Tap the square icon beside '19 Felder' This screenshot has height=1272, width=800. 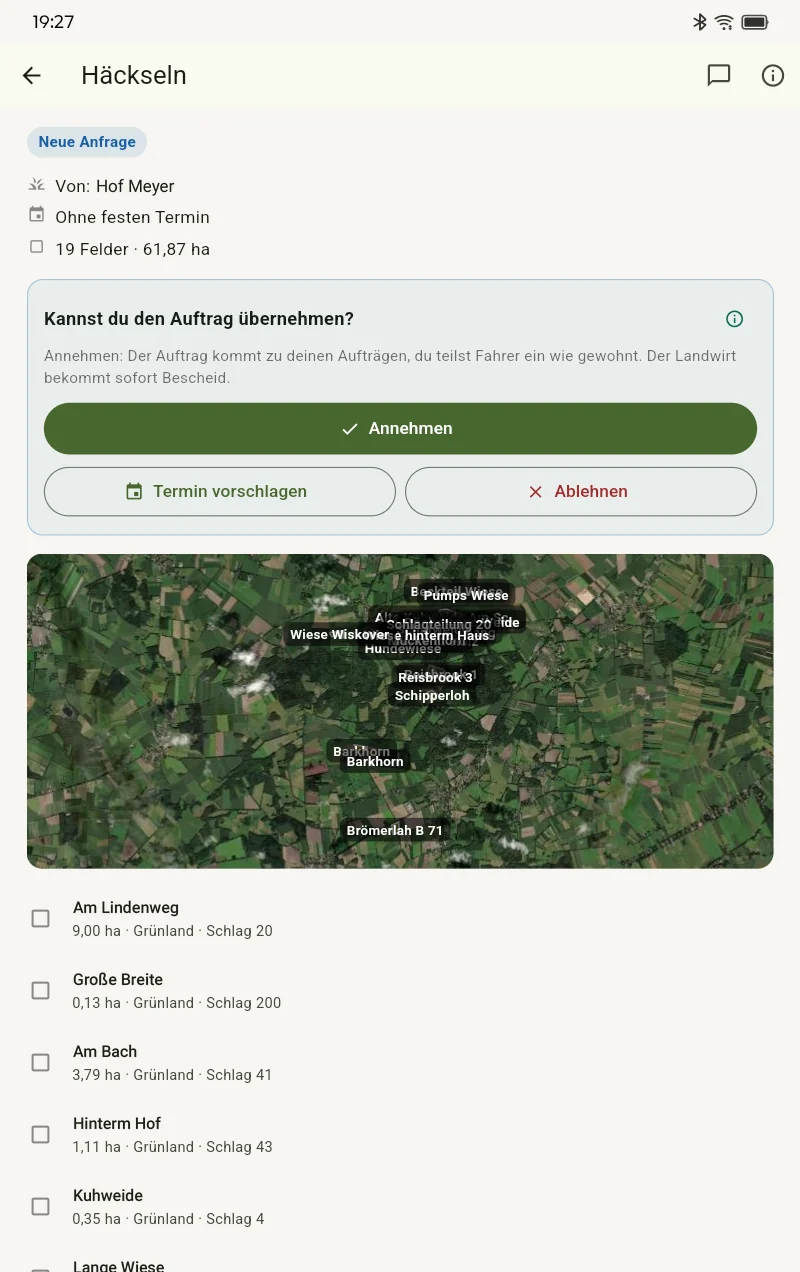tap(37, 246)
